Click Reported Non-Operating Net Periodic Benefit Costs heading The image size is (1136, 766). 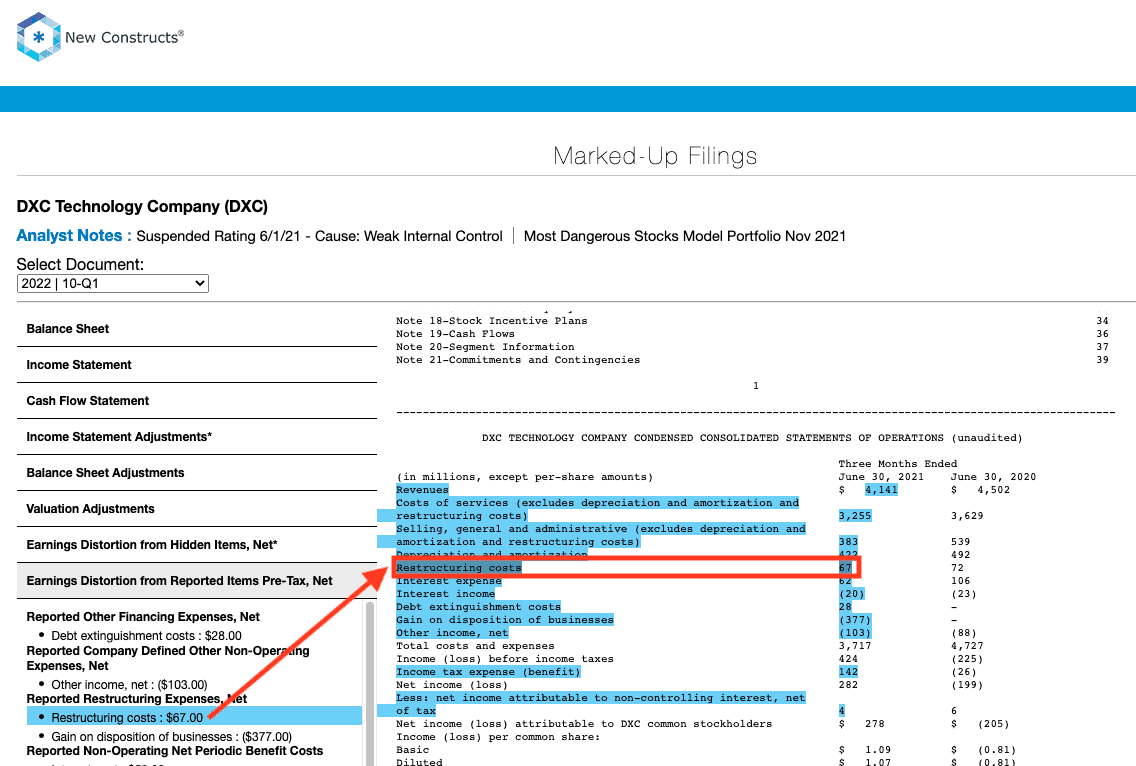point(175,751)
